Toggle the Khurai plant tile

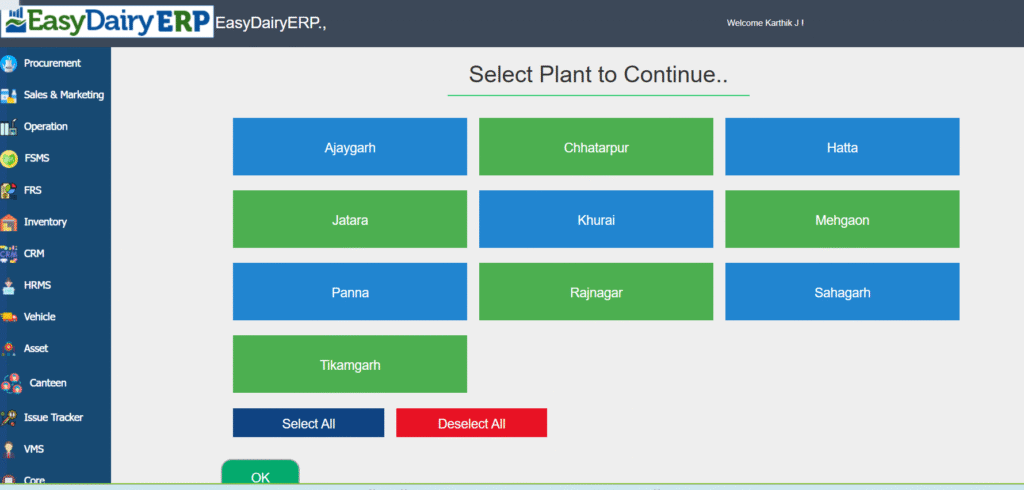pos(595,219)
